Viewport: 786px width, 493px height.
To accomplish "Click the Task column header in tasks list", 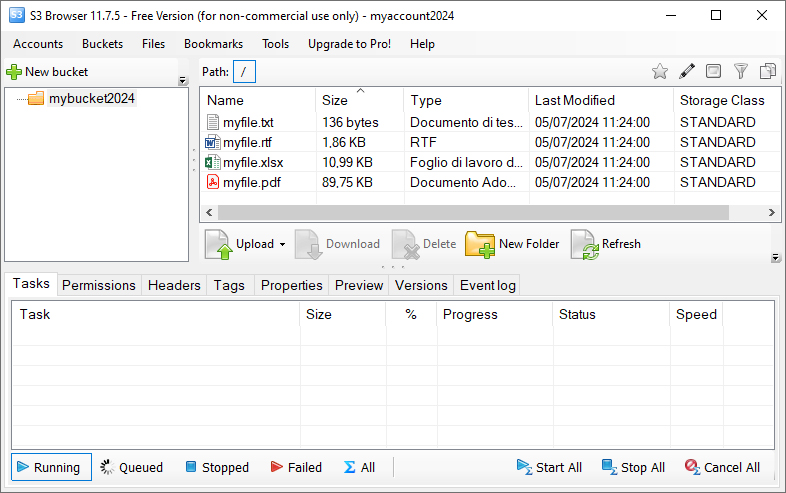I will tap(156, 314).
